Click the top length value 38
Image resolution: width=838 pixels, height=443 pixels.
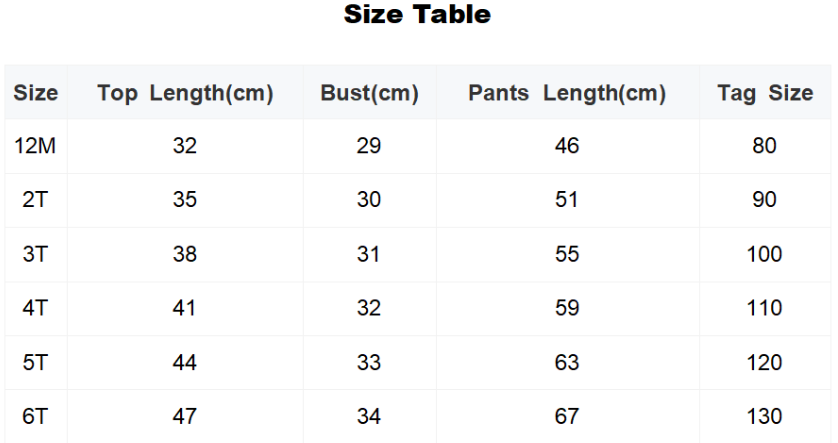(185, 254)
